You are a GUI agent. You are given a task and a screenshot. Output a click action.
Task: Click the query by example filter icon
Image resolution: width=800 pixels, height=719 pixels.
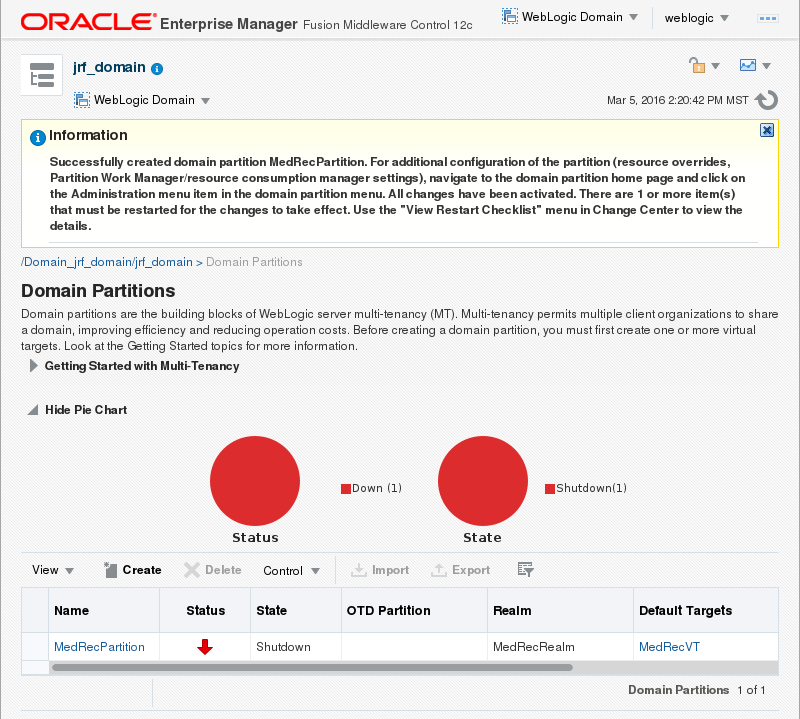tap(526, 569)
